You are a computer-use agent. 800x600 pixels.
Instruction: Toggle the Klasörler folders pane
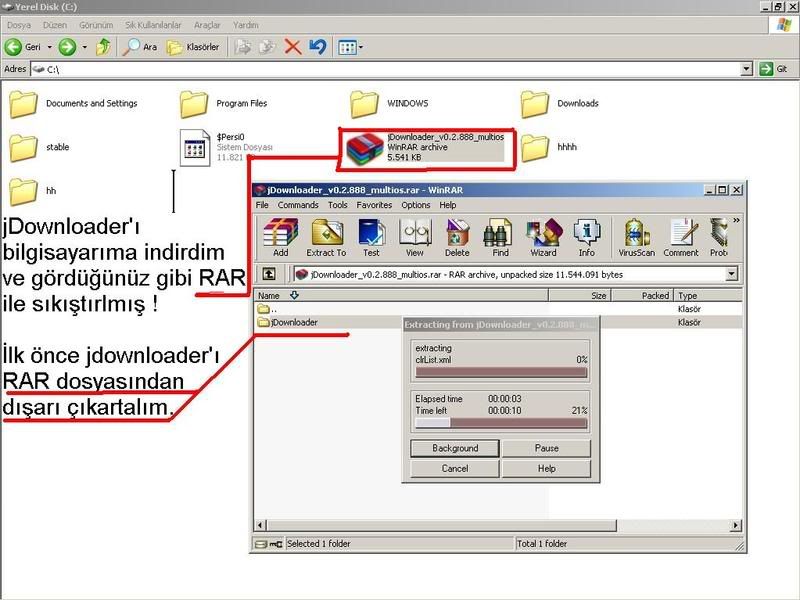pos(193,47)
